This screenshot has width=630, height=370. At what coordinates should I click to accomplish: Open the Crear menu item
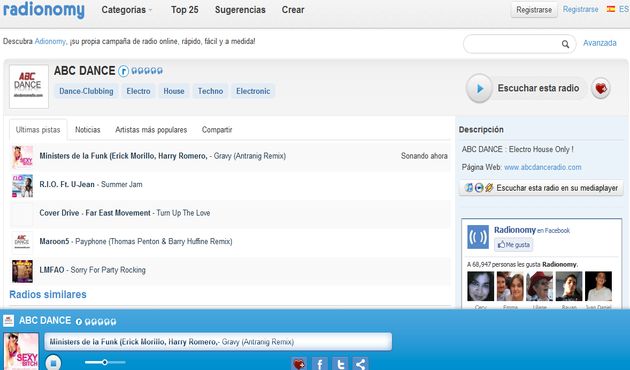pyautogui.click(x=292, y=10)
